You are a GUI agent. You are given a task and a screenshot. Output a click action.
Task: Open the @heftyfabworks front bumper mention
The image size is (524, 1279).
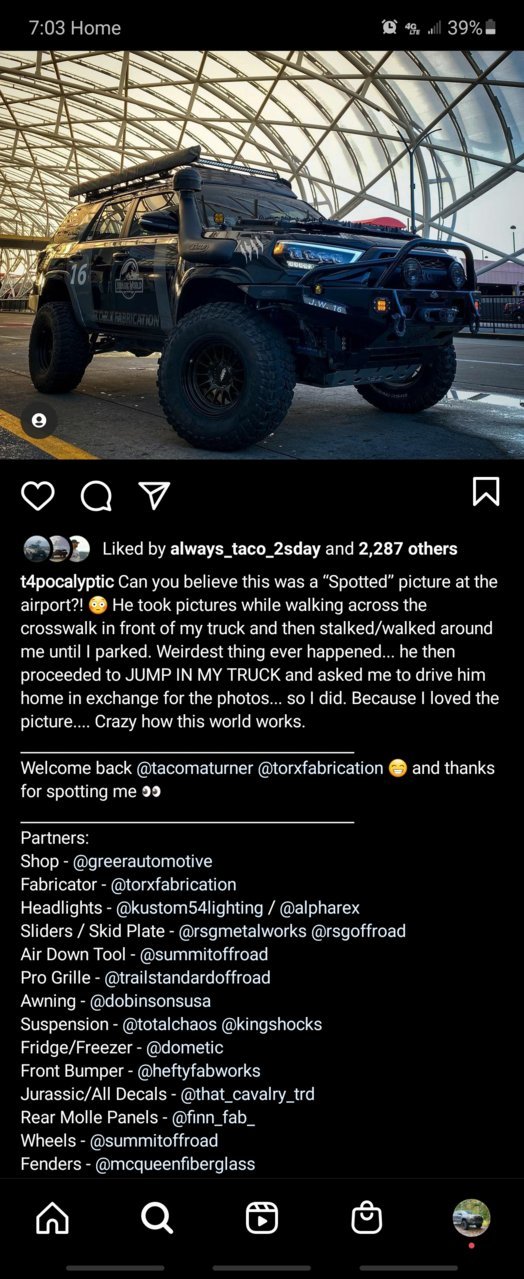point(199,1070)
